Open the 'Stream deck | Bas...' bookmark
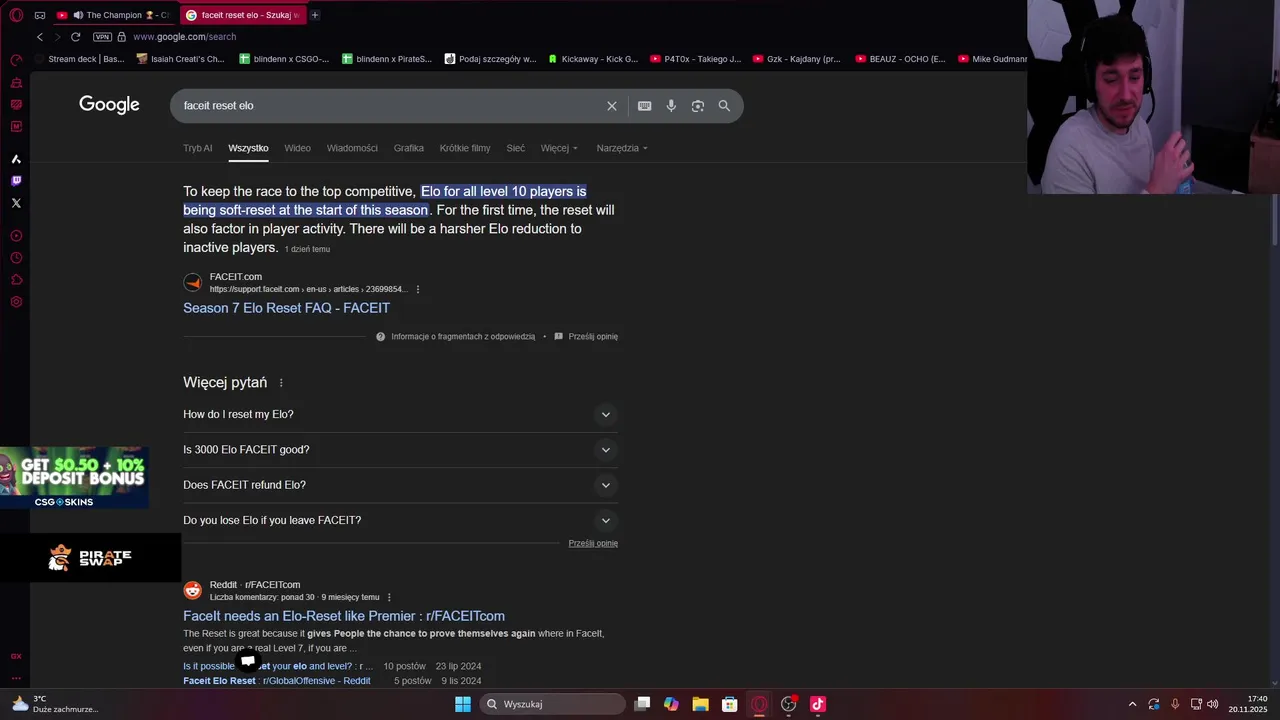 (x=79, y=59)
